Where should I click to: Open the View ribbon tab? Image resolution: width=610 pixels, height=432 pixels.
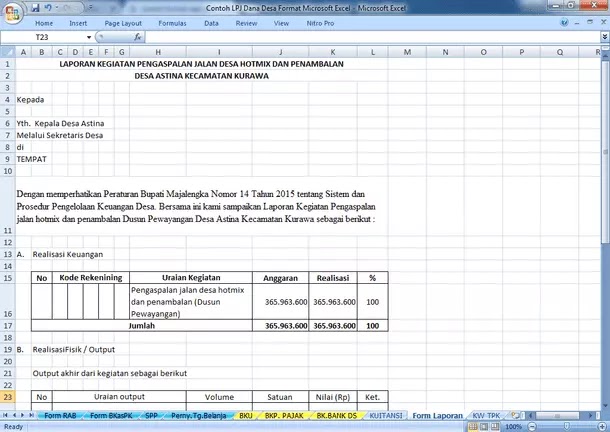point(281,23)
